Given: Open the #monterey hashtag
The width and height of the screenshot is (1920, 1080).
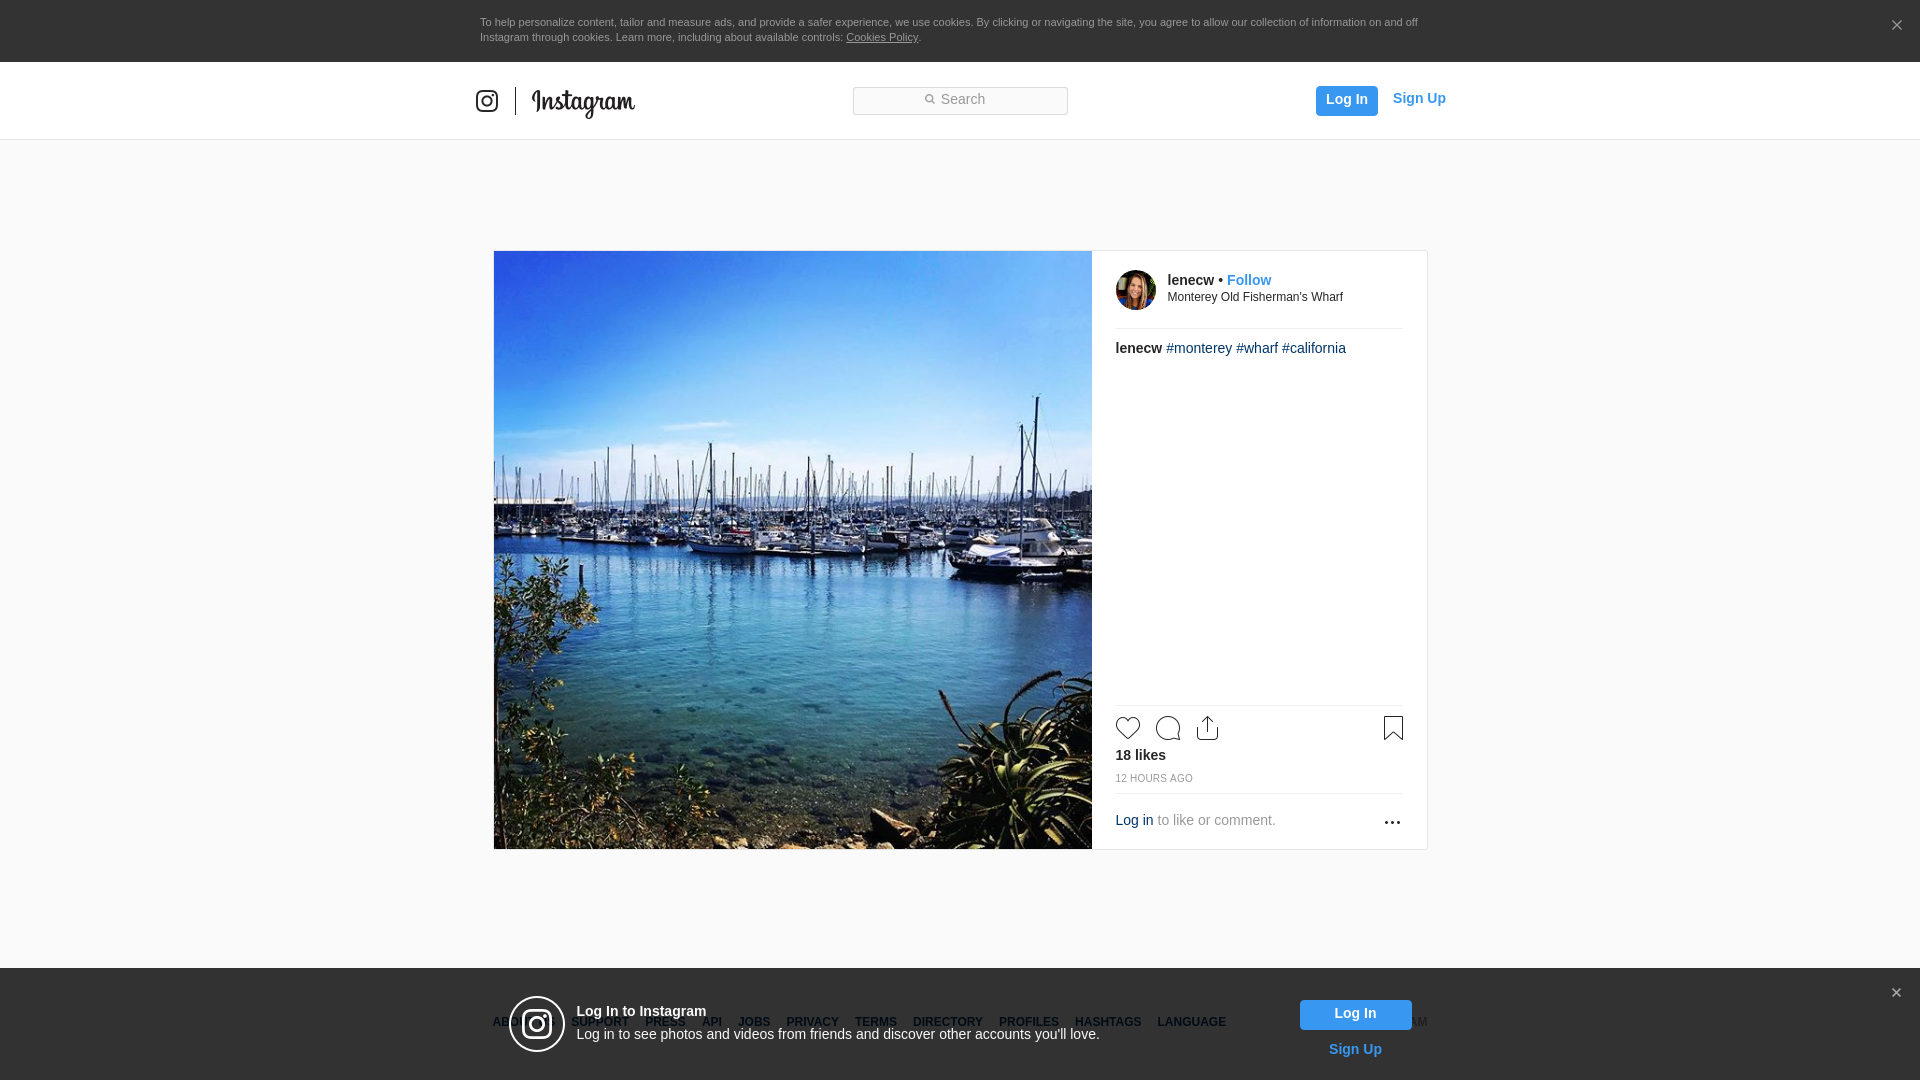Looking at the screenshot, I should click(1198, 348).
